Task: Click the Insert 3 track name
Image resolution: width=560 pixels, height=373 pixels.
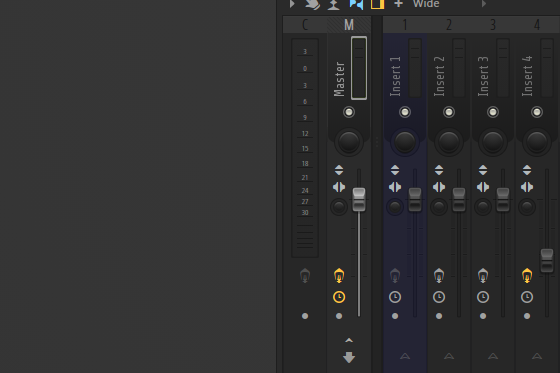Action: 483,76
